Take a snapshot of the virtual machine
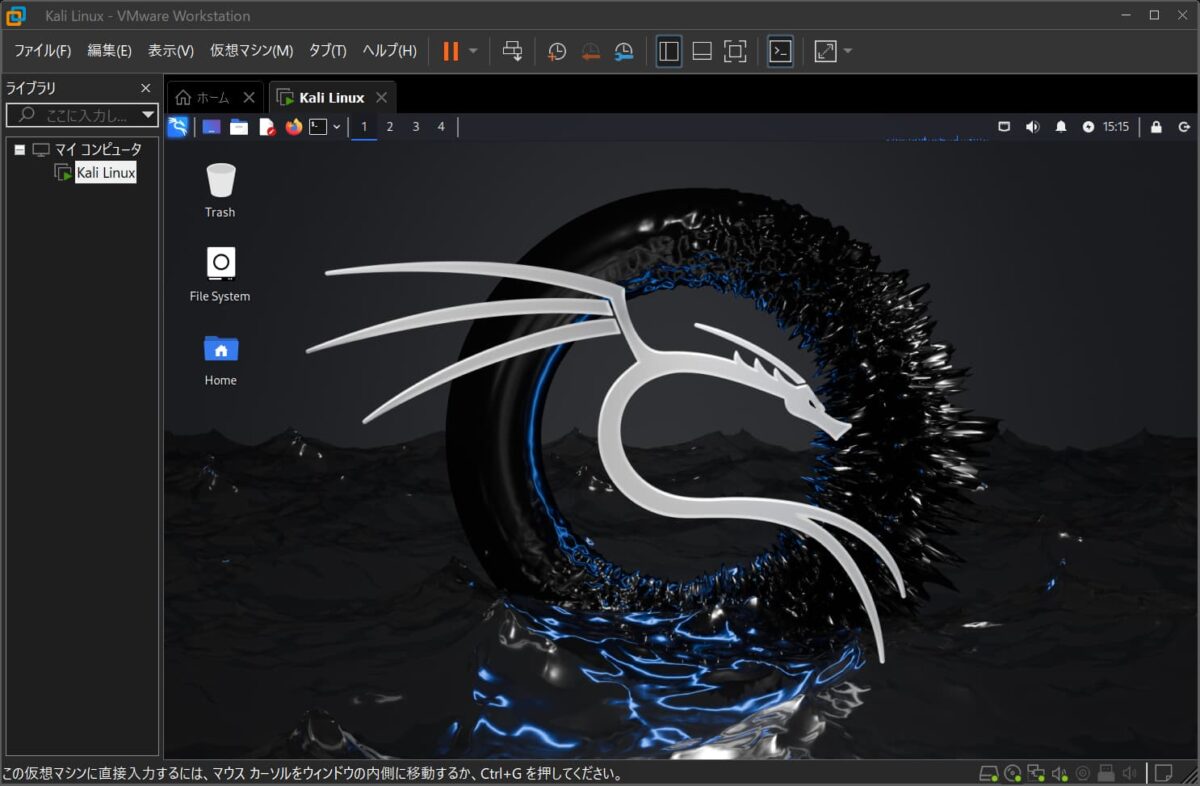This screenshot has height=786, width=1200. pos(557,51)
